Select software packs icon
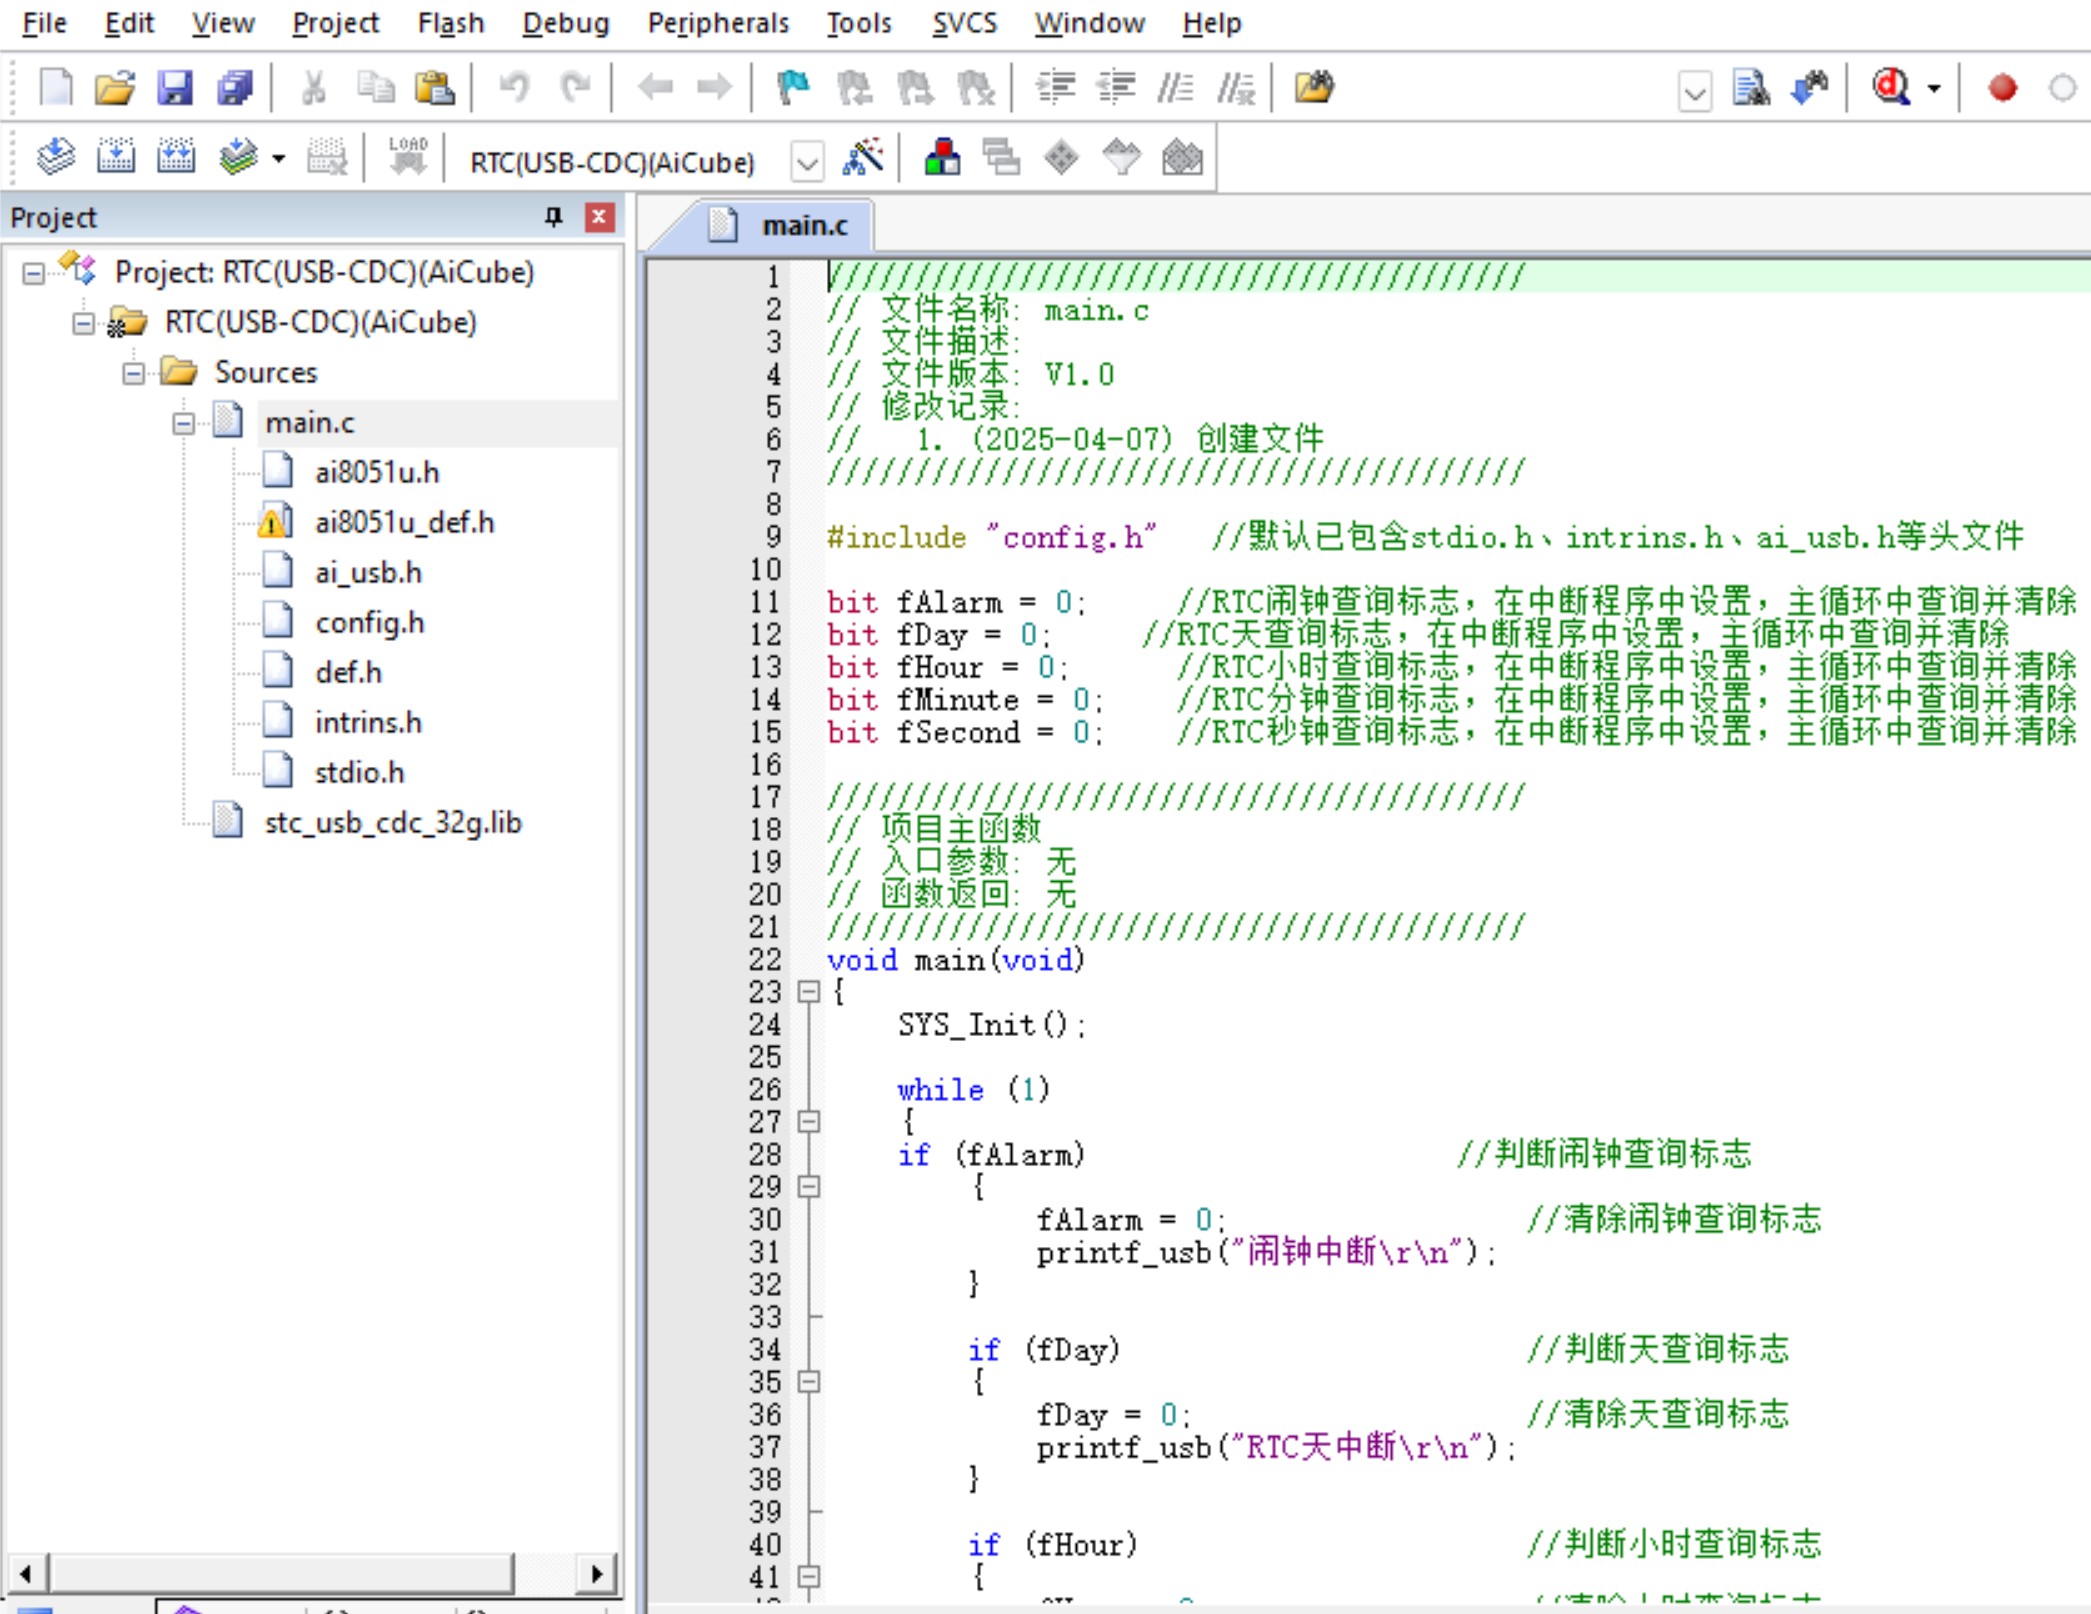 coord(1121,157)
